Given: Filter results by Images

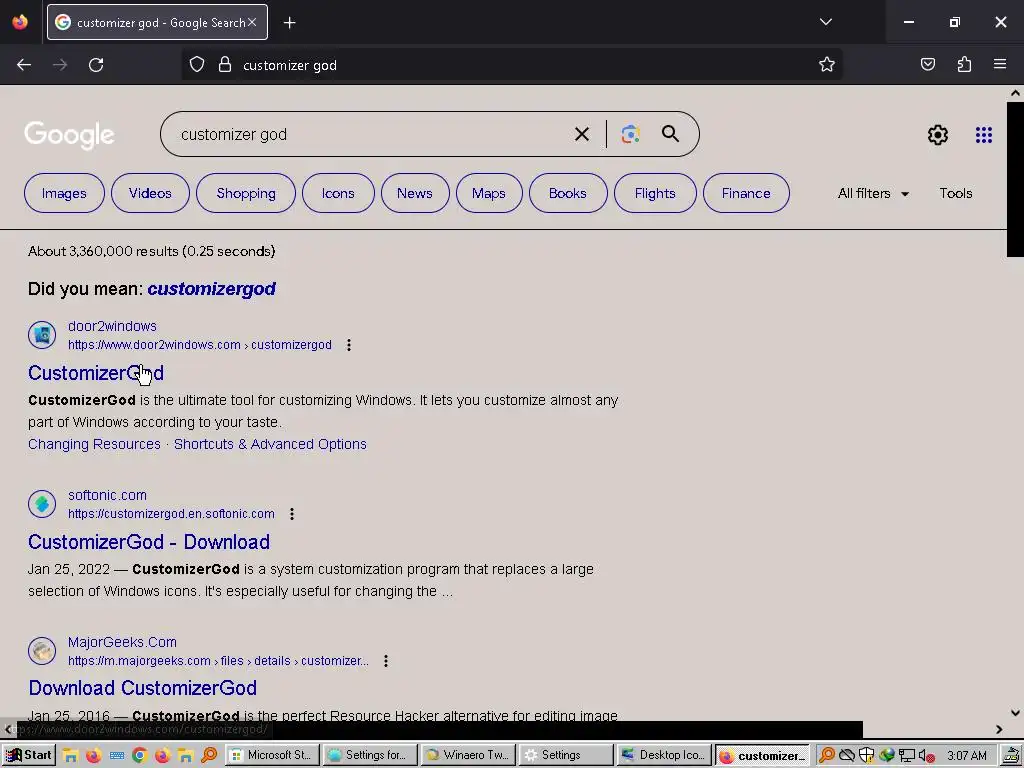Looking at the screenshot, I should tap(64, 193).
